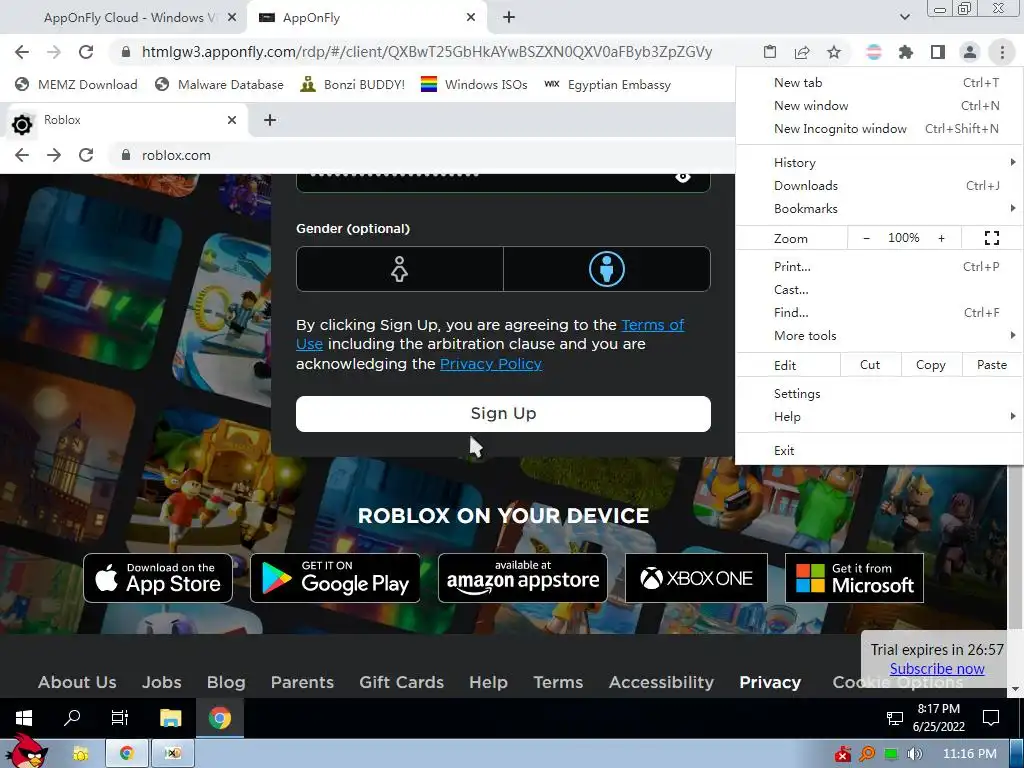Expand the More tools submenu
Image resolution: width=1024 pixels, height=768 pixels.
[x=879, y=336]
